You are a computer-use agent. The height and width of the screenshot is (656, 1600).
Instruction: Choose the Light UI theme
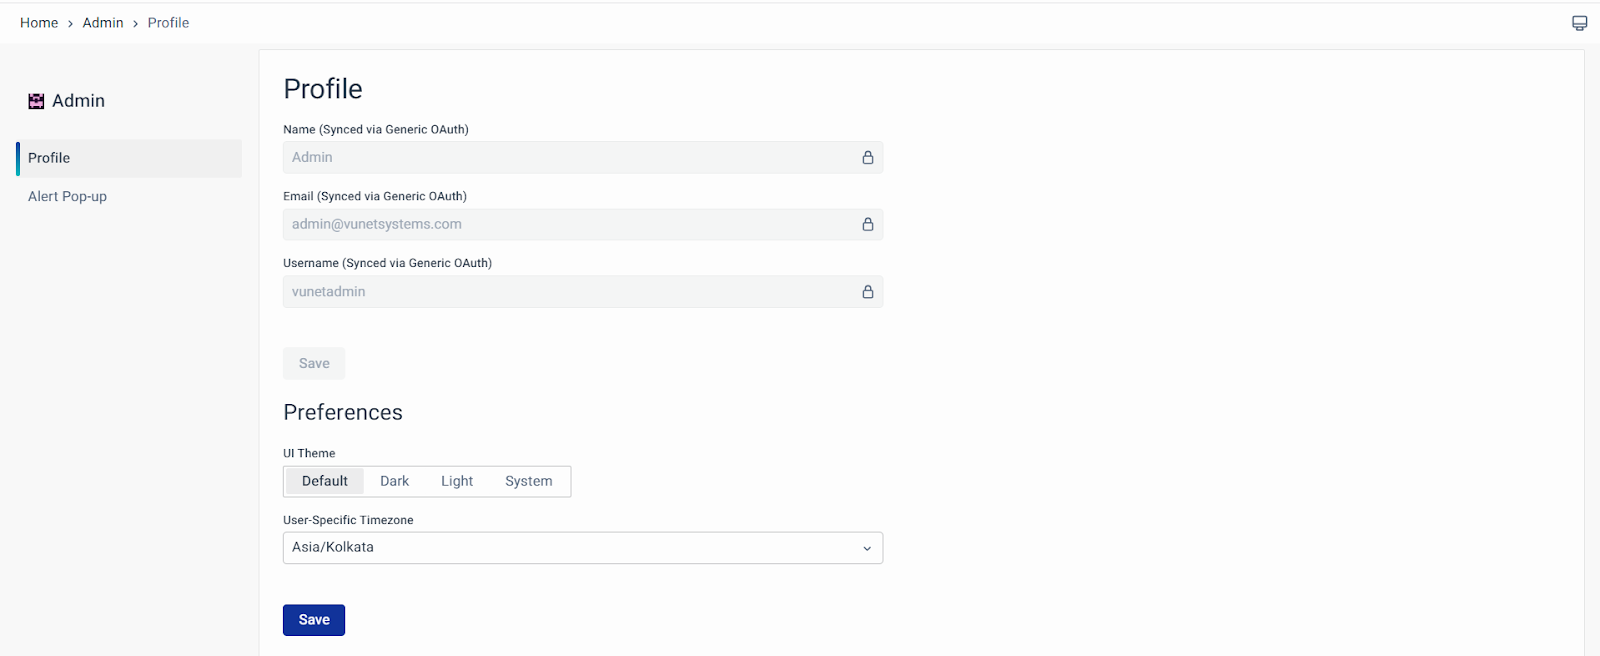click(457, 481)
